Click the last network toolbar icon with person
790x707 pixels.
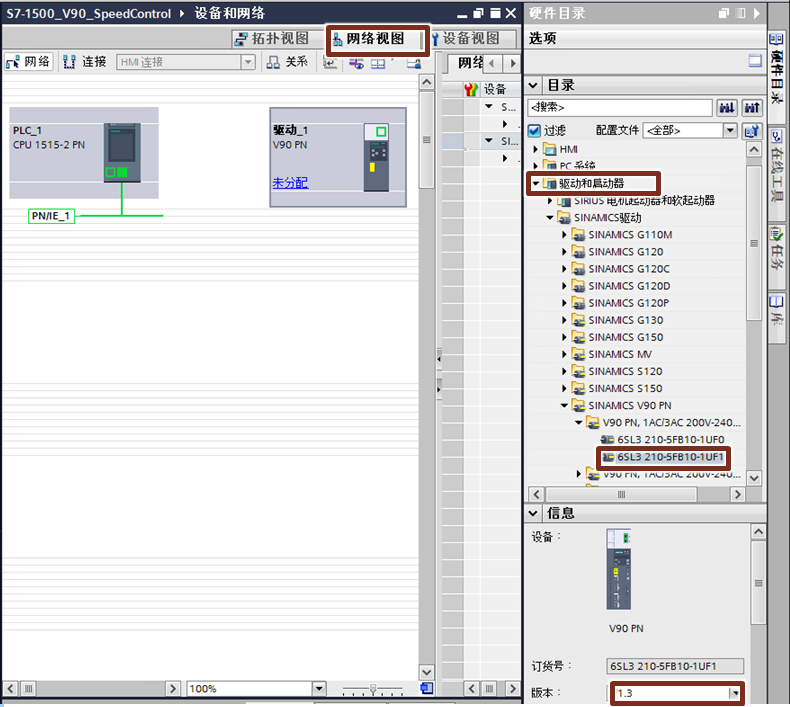coord(414,63)
